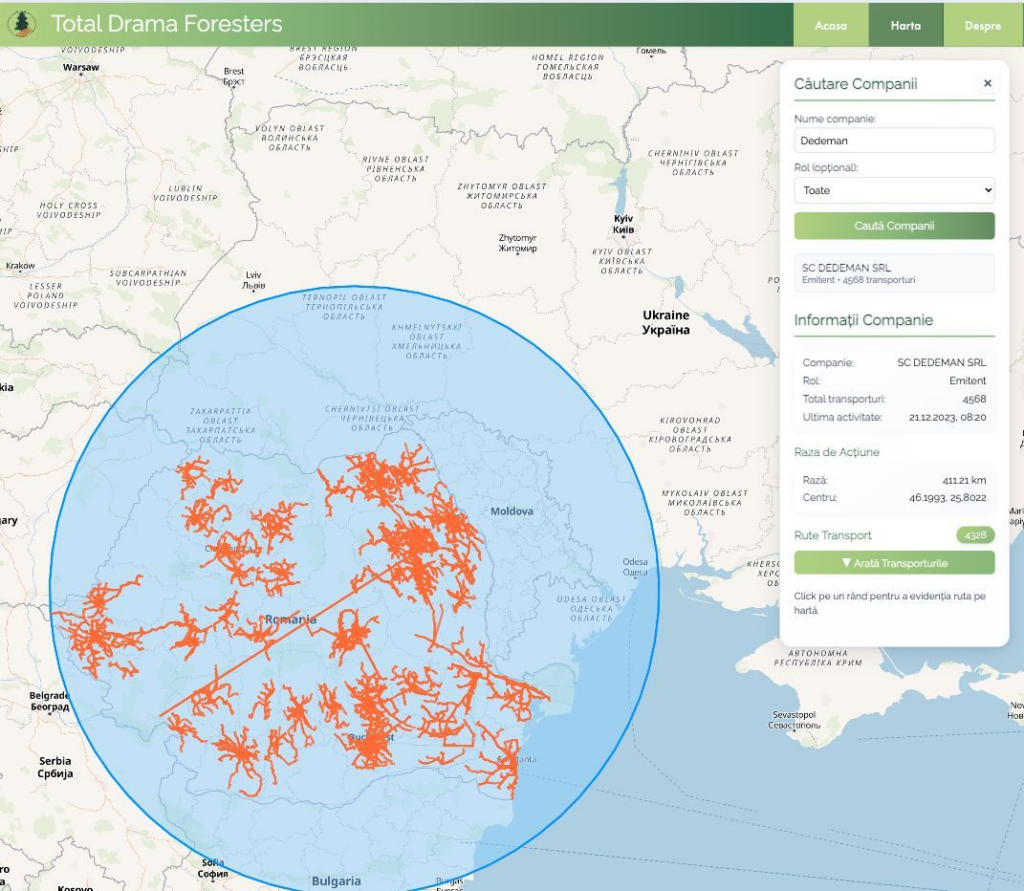1024x891 pixels.
Task: Open the Acasa tab
Action: pos(830,26)
